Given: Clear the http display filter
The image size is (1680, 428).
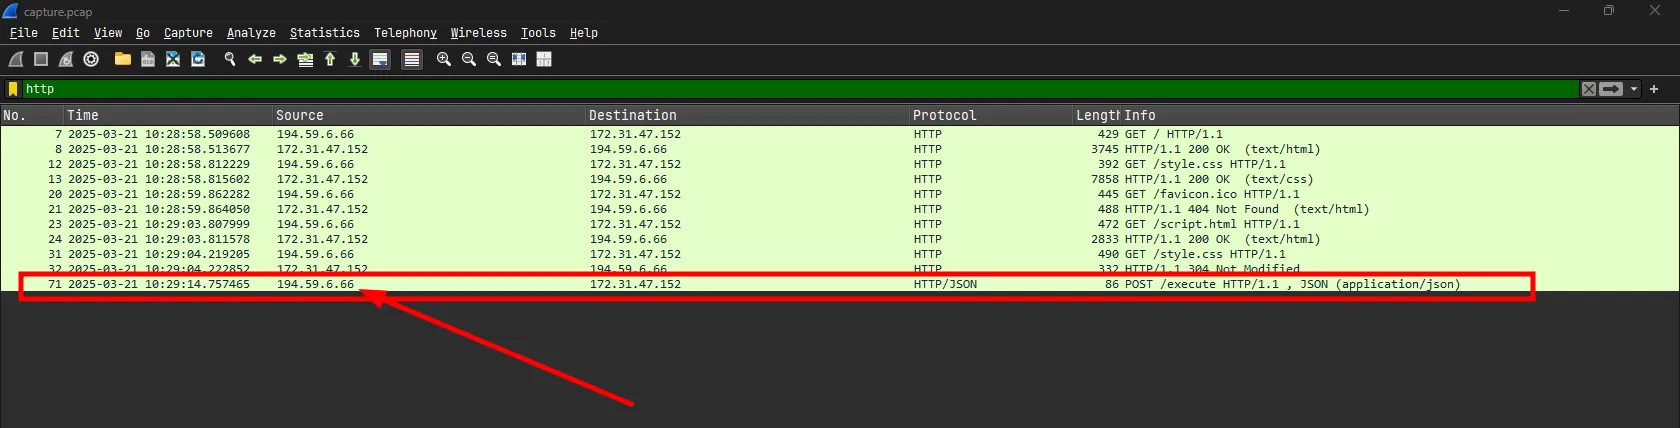Looking at the screenshot, I should pos(1588,89).
